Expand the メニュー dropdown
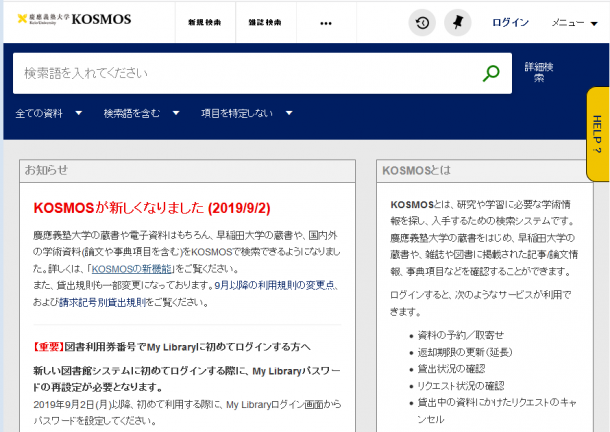This screenshot has width=610, height=432. (x=574, y=23)
